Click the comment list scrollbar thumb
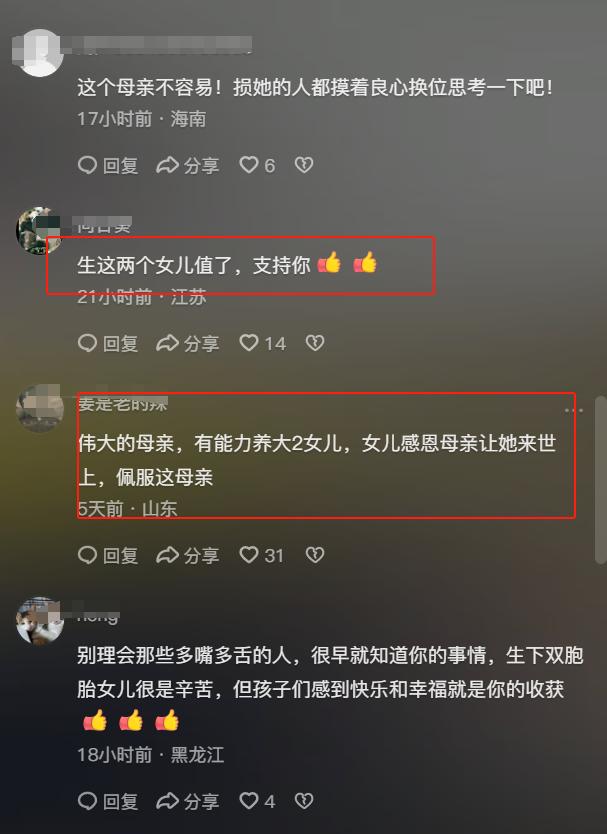This screenshot has width=607, height=834. (601, 480)
